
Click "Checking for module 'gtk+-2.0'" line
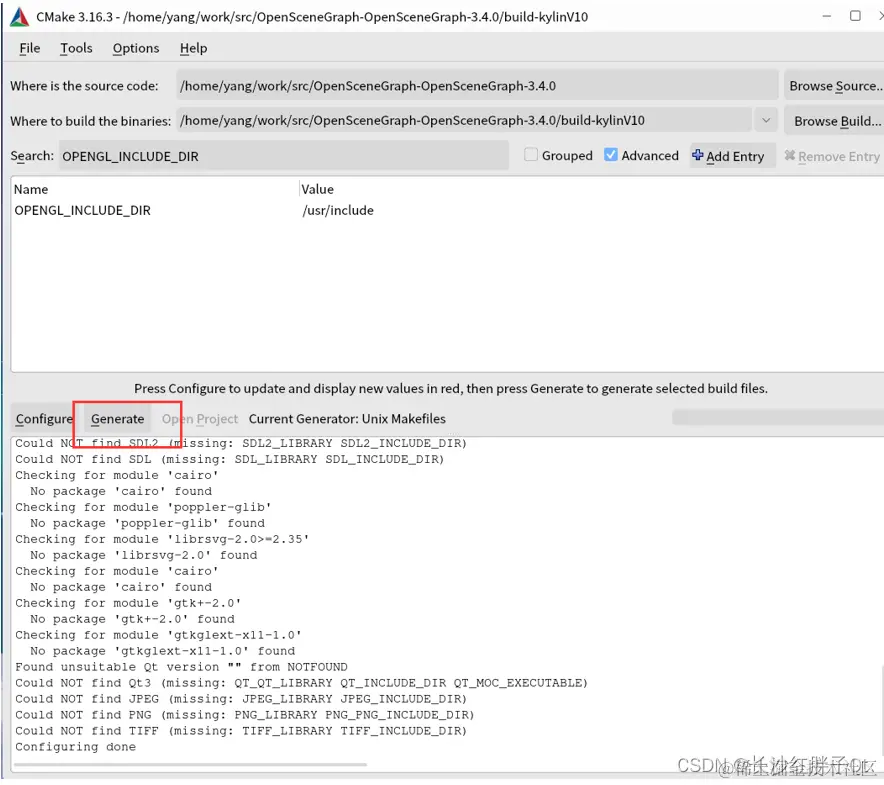pos(128,603)
